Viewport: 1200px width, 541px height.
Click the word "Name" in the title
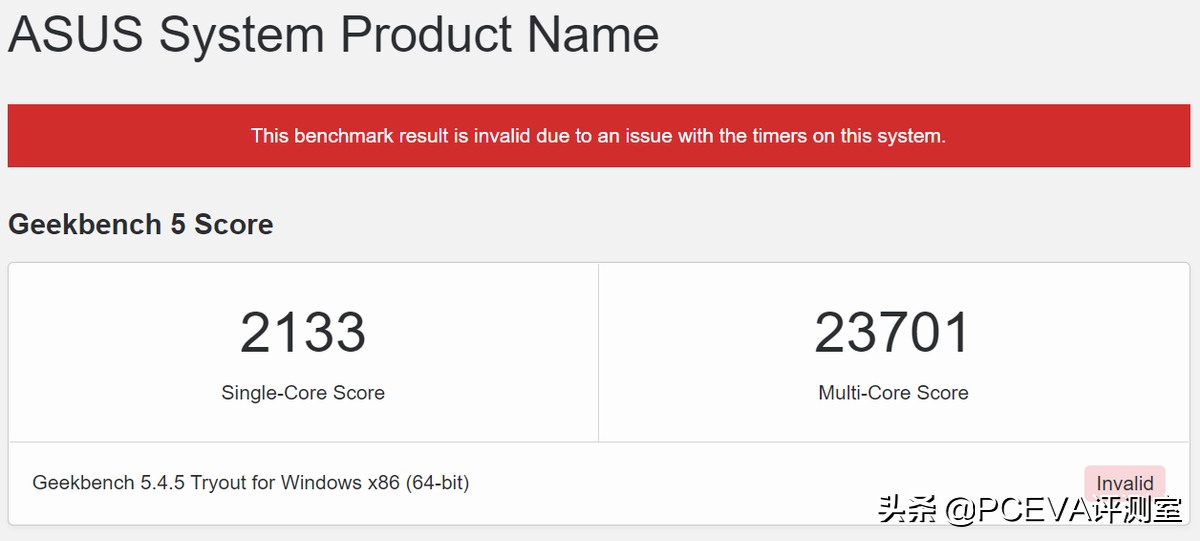pyautogui.click(x=593, y=34)
